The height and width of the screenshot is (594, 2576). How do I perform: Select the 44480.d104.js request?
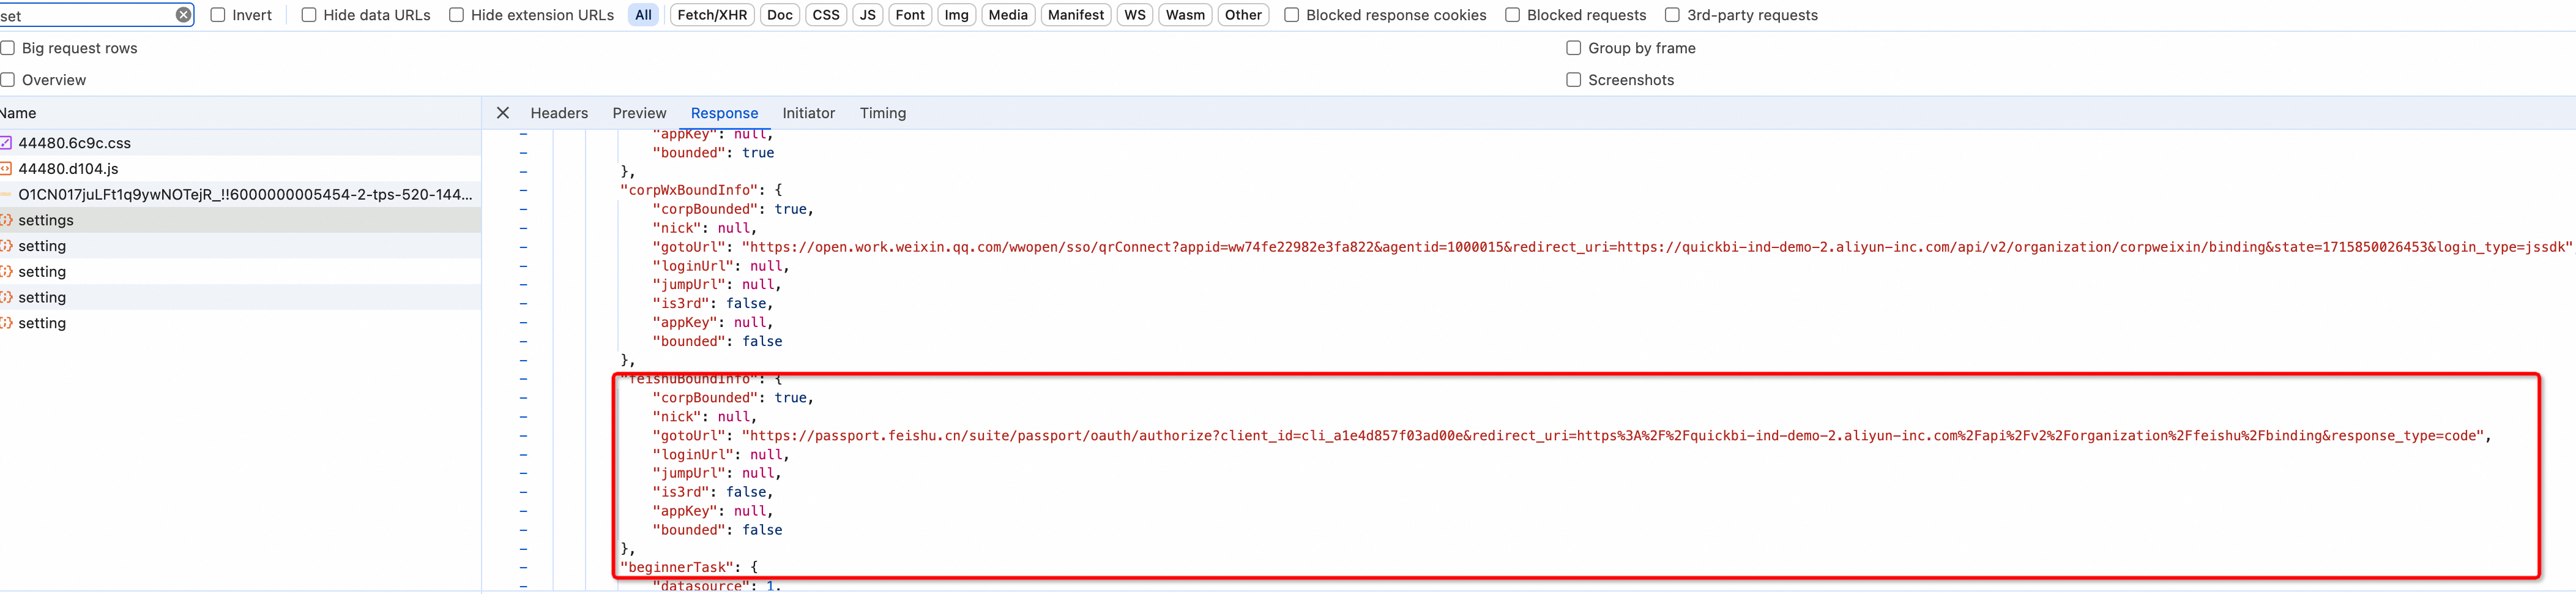(68, 169)
